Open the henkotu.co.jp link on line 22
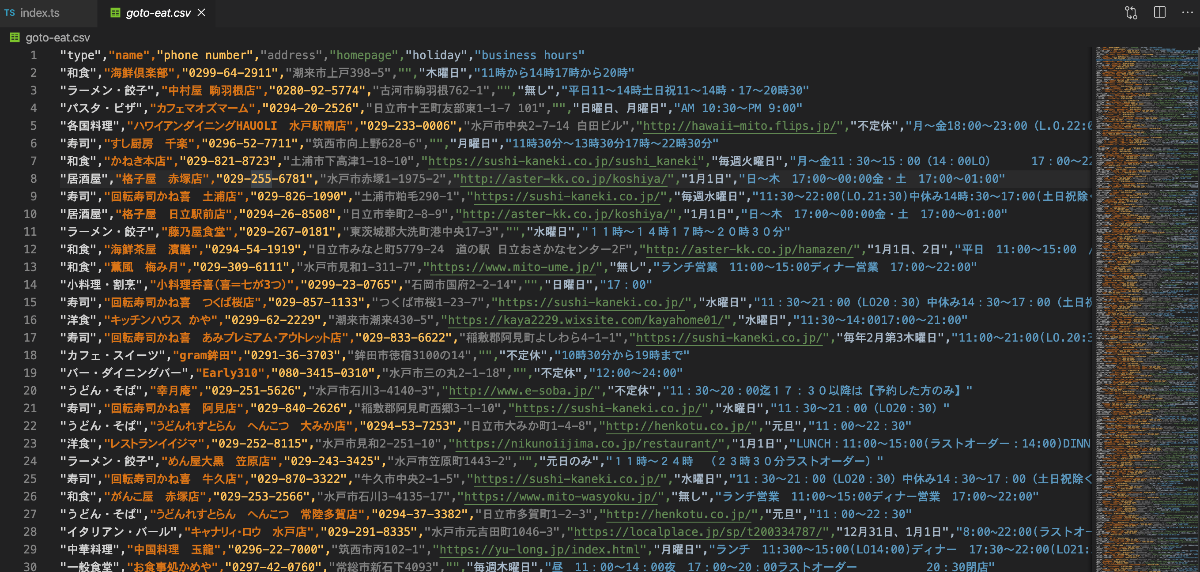Screen dimensions: 1200x572 [x=676, y=428]
